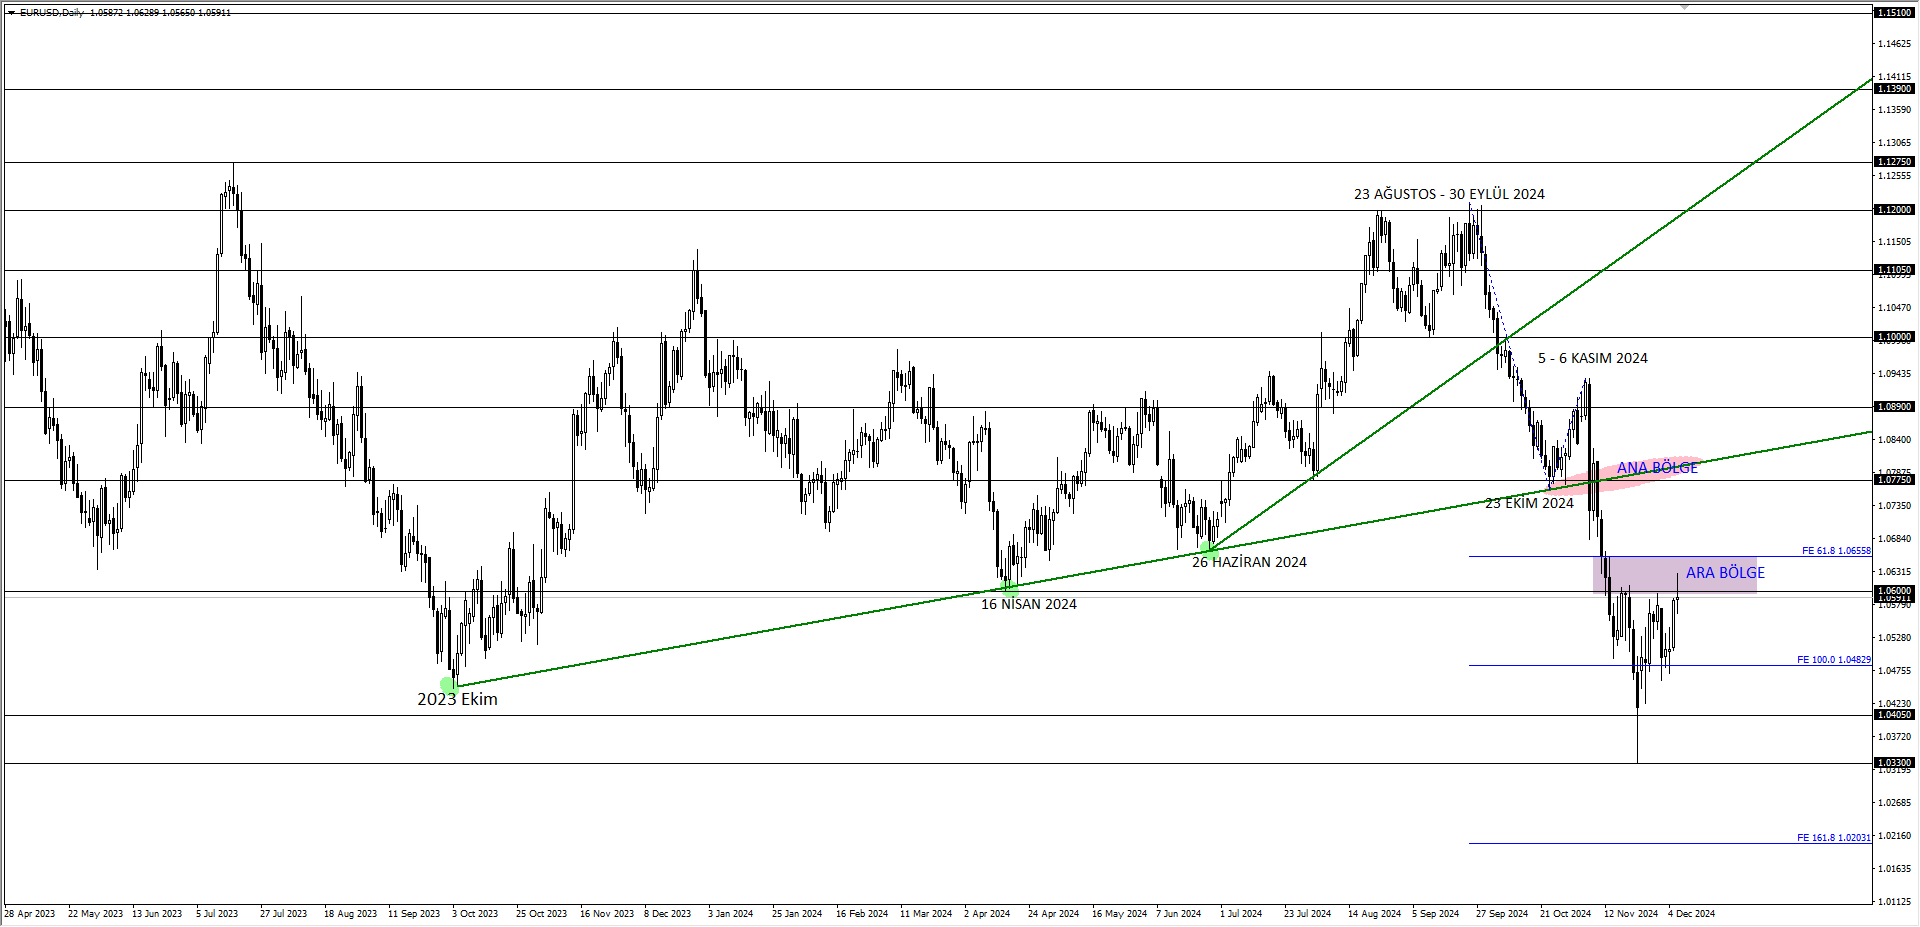Click the 1.11050 price level tag
The width and height of the screenshot is (1920, 927).
[1894, 270]
